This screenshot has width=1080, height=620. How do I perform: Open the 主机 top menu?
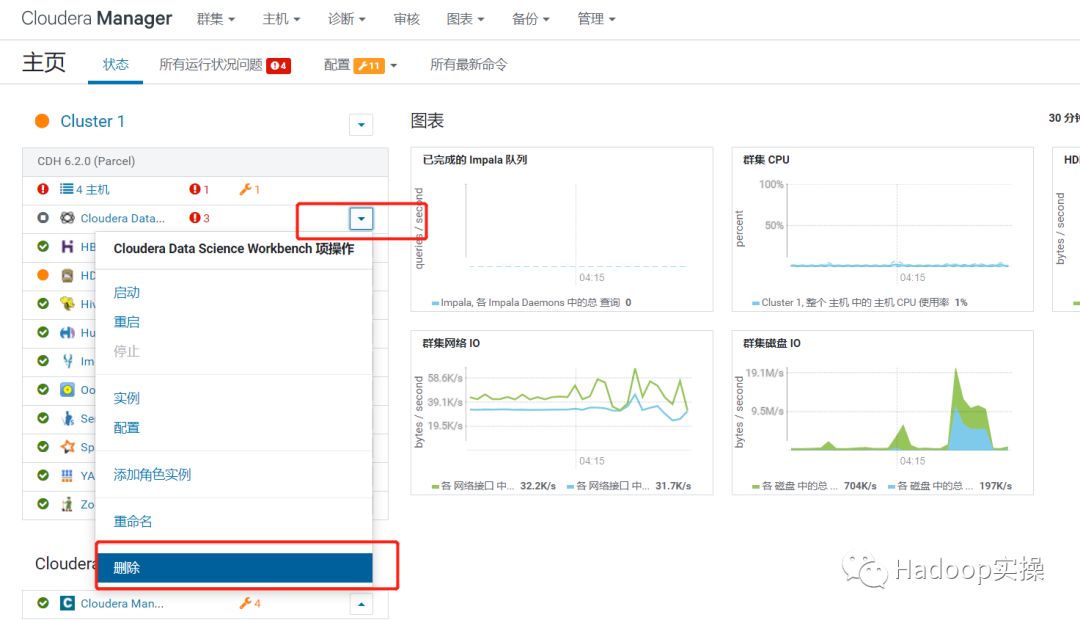281,19
